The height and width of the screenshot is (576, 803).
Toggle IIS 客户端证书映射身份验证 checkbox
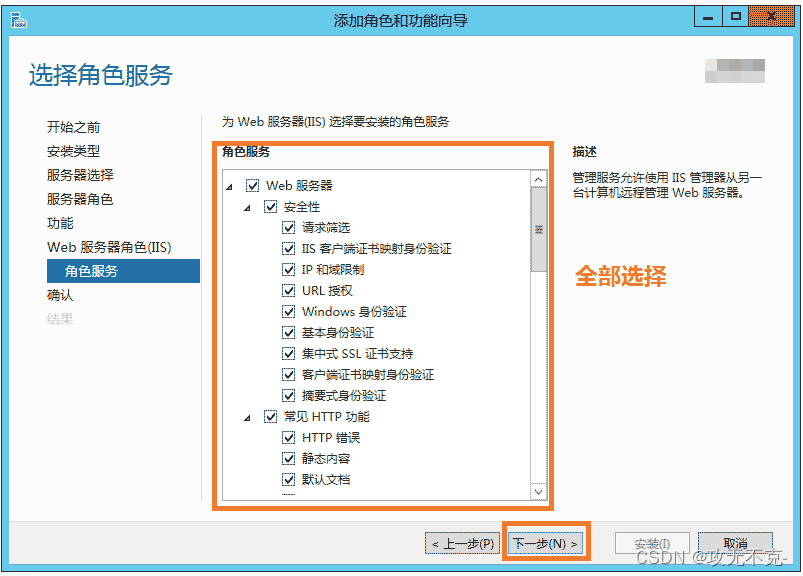289,248
